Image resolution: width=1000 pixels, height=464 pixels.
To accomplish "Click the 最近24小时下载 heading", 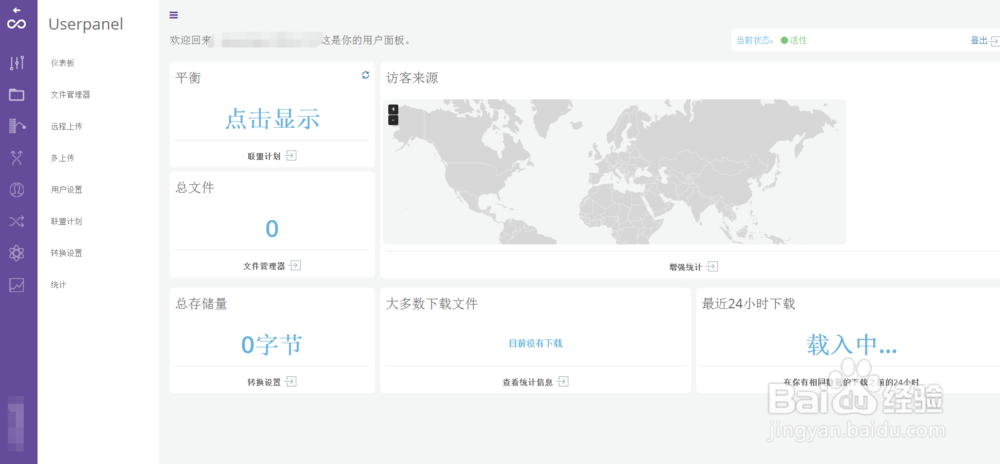I will pos(749,304).
